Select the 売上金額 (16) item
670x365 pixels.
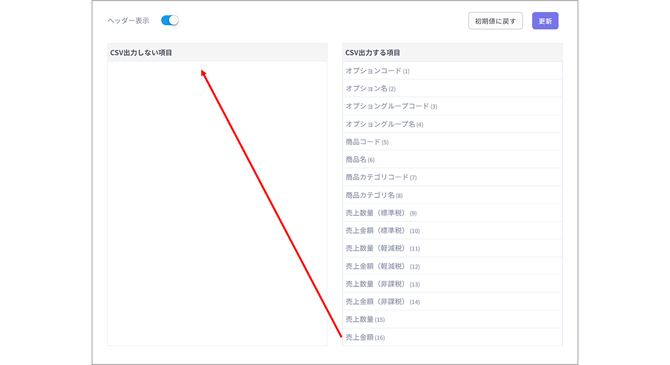(452, 337)
